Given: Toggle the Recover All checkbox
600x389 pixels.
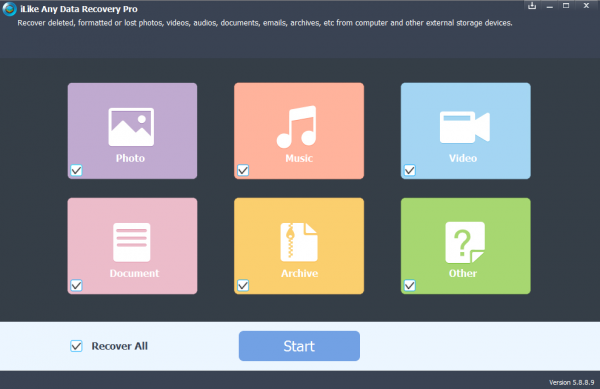Looking at the screenshot, I should pos(77,346).
